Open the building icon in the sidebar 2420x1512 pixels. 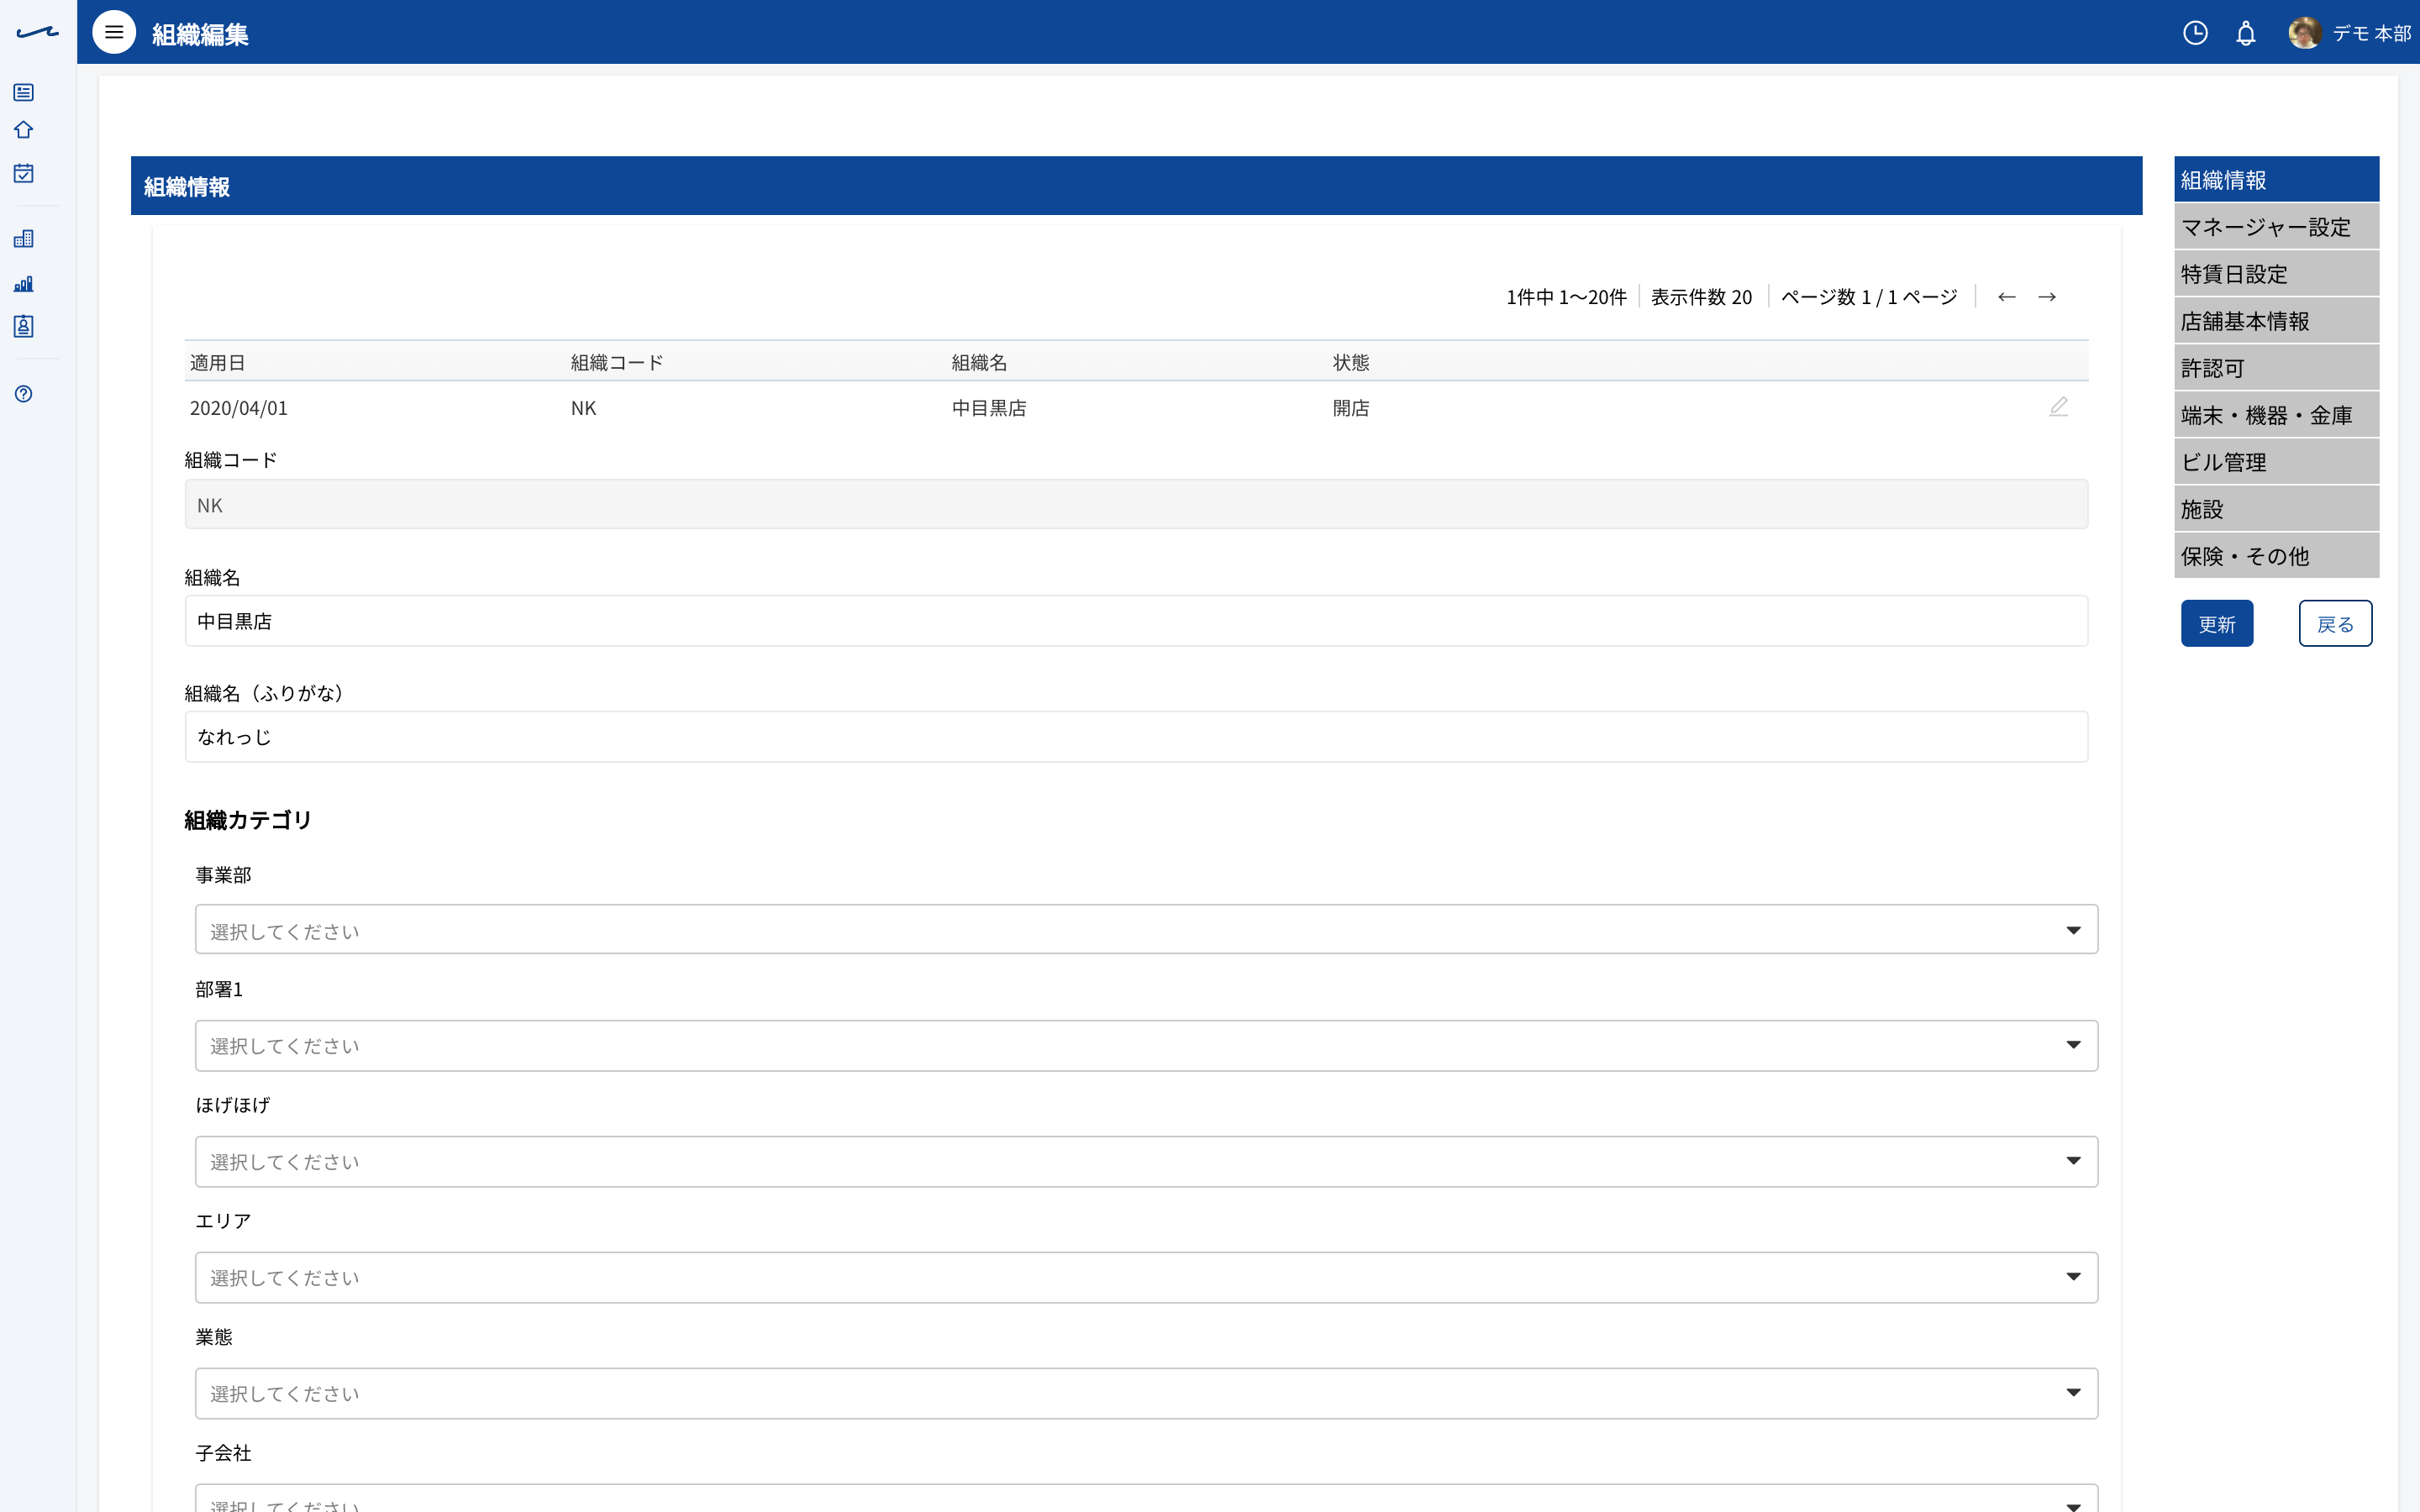coord(24,238)
